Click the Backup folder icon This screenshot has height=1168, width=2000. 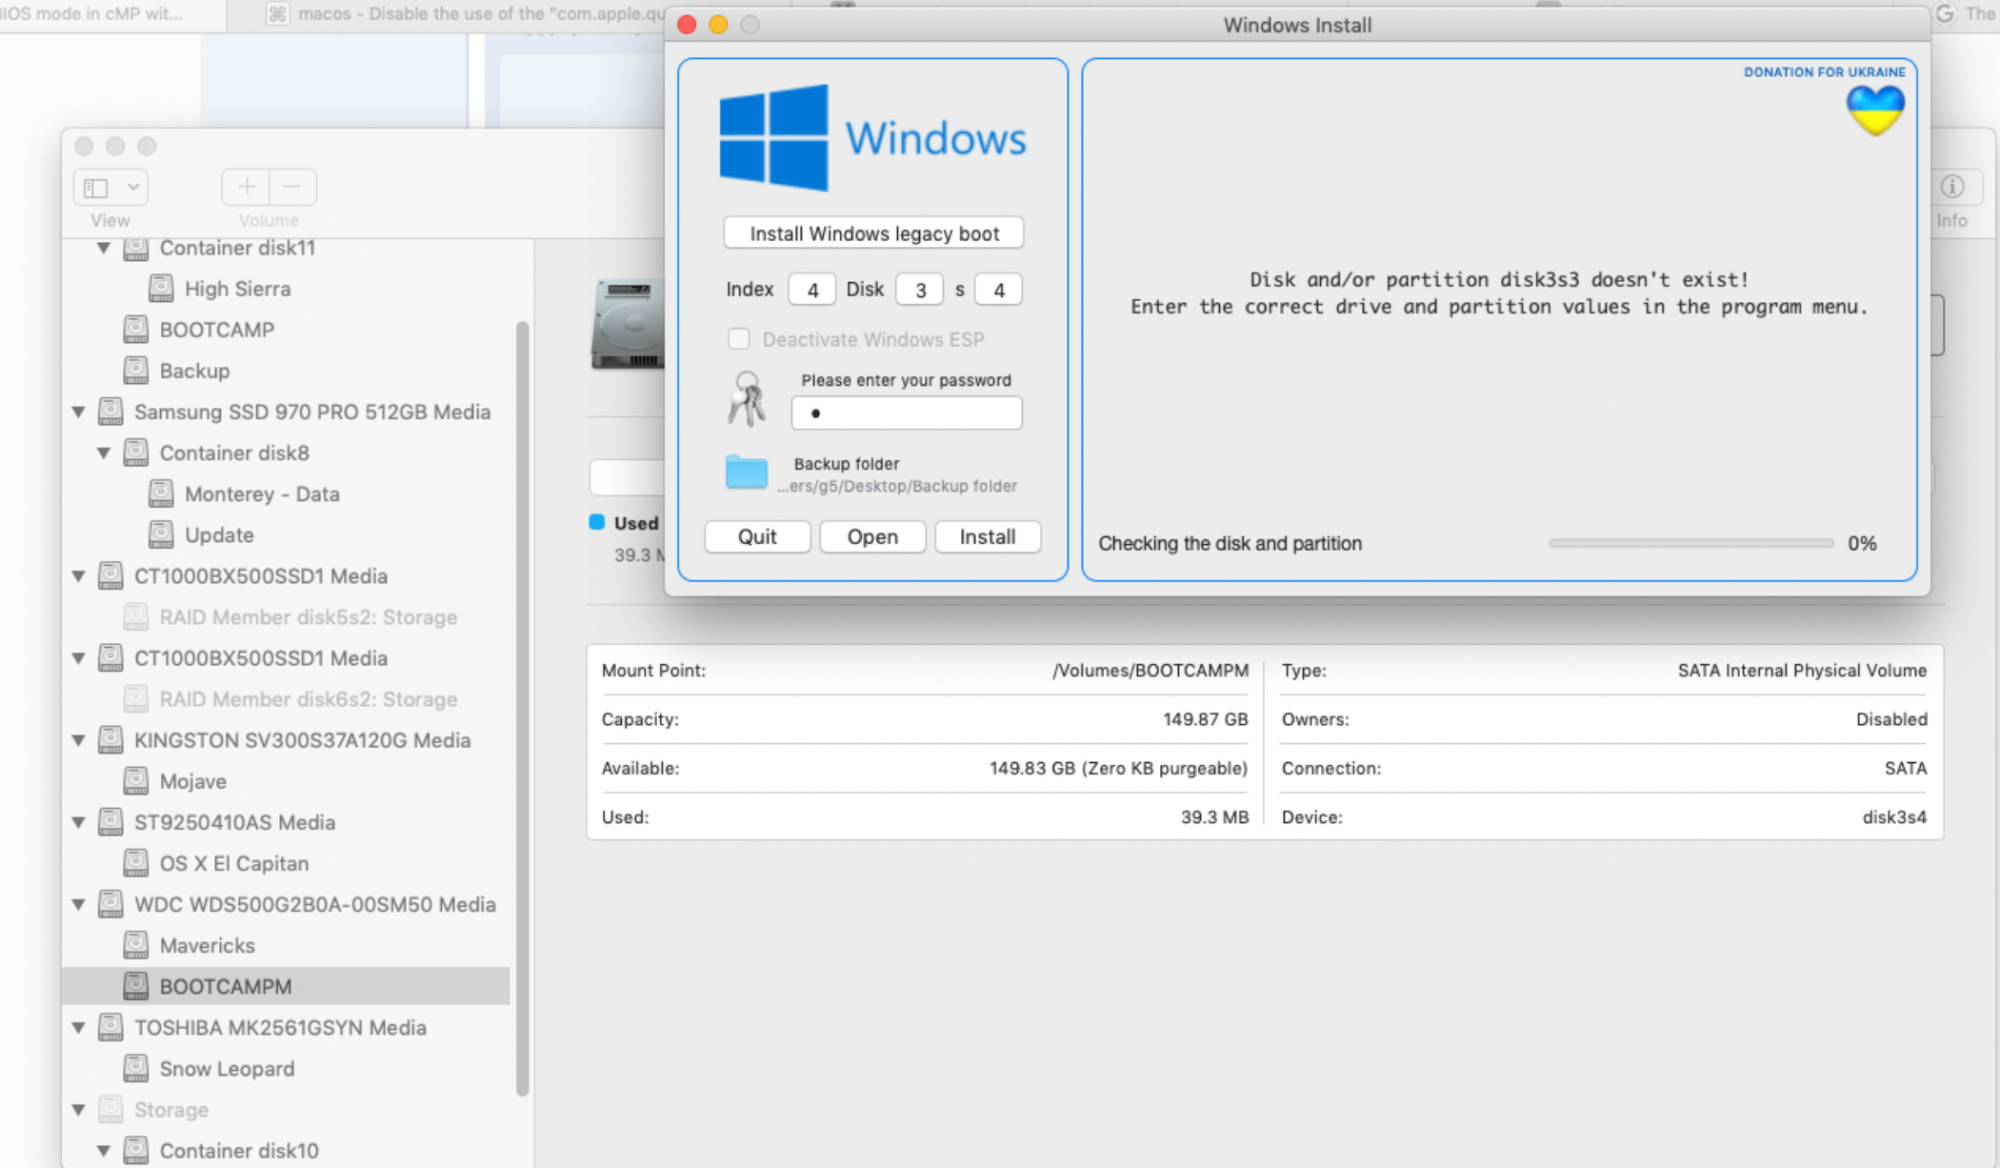pyautogui.click(x=746, y=472)
